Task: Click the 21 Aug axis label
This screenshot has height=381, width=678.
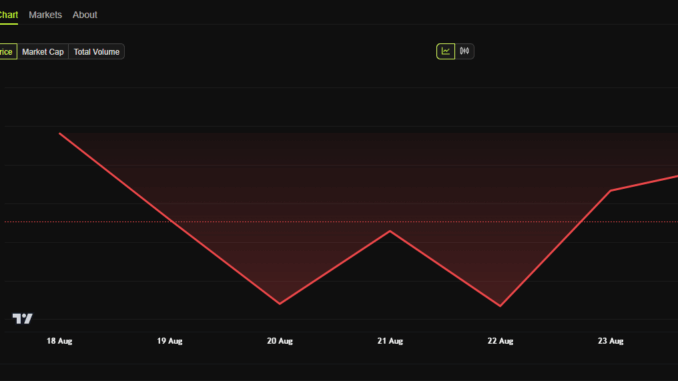Action: pos(390,341)
